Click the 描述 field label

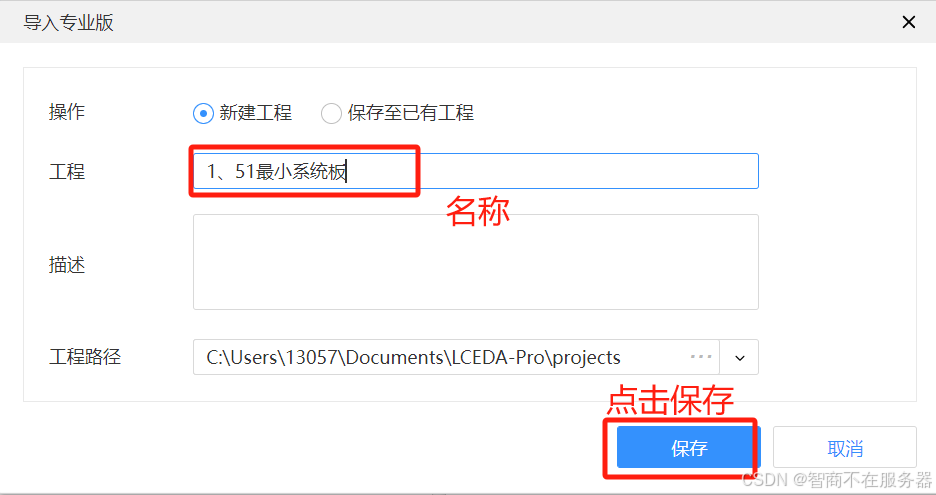click(67, 265)
